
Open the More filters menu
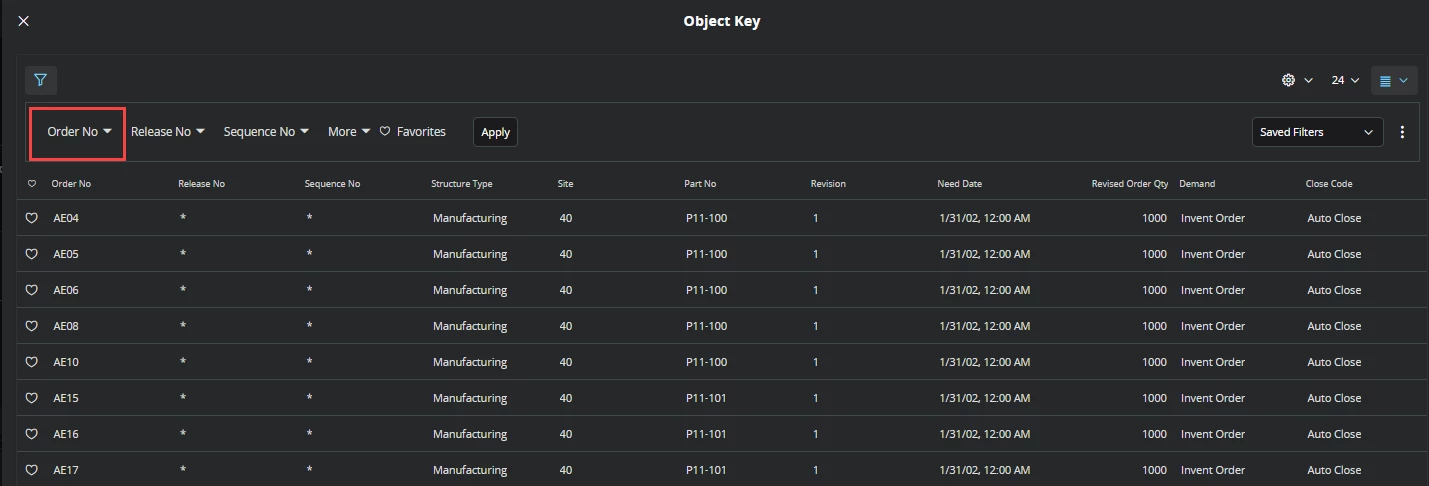pos(349,132)
